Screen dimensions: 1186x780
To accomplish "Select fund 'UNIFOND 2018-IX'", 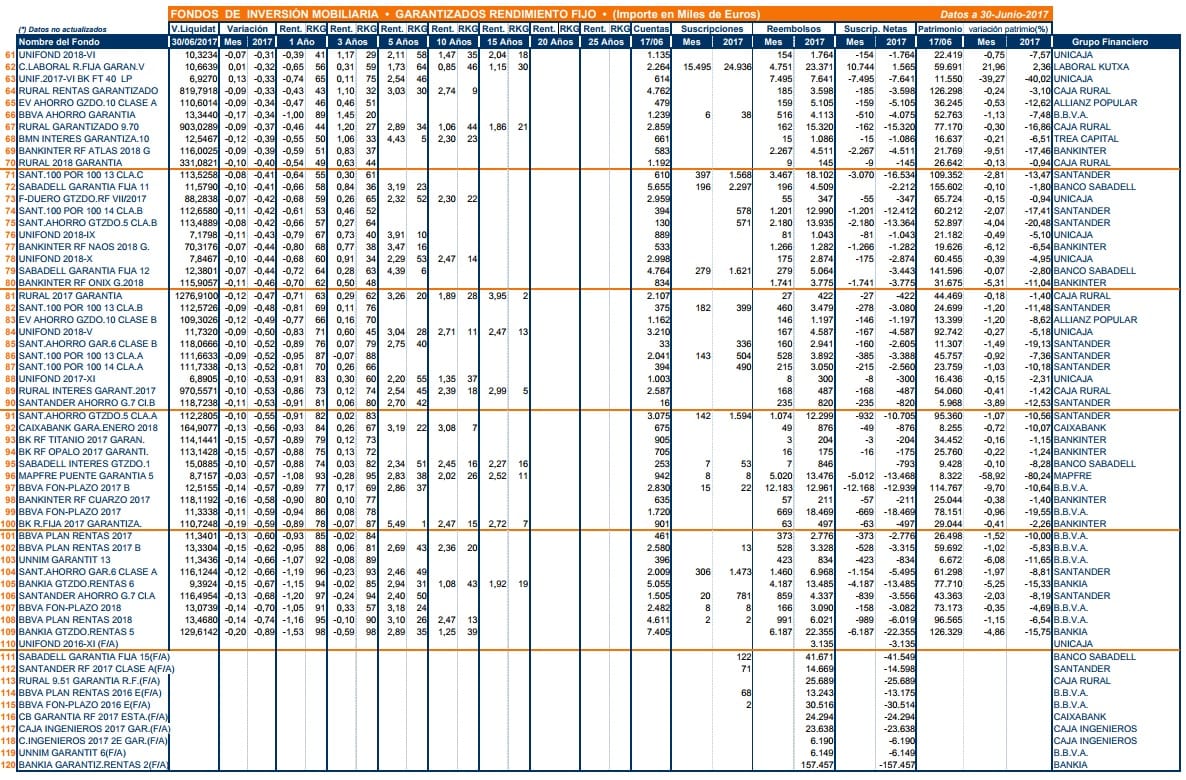I will click(57, 235).
